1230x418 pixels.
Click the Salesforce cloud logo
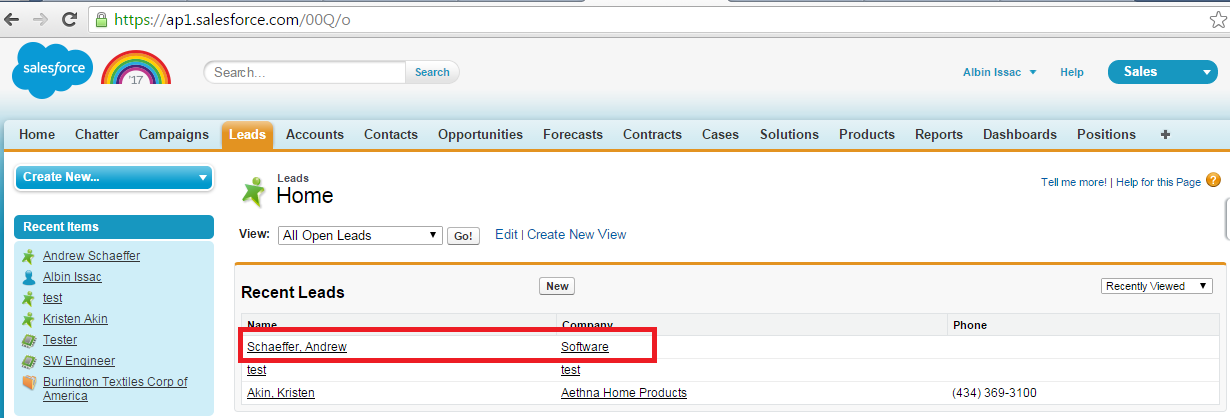pyautogui.click(x=52, y=70)
